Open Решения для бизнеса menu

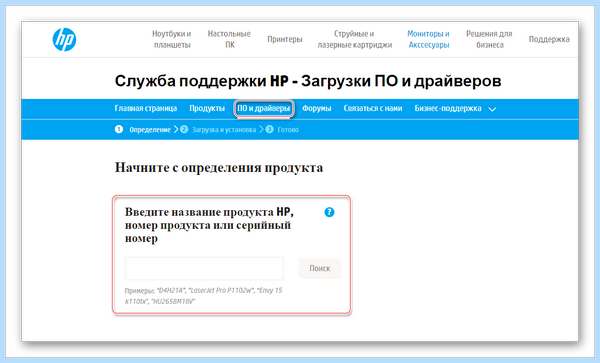pos(489,39)
